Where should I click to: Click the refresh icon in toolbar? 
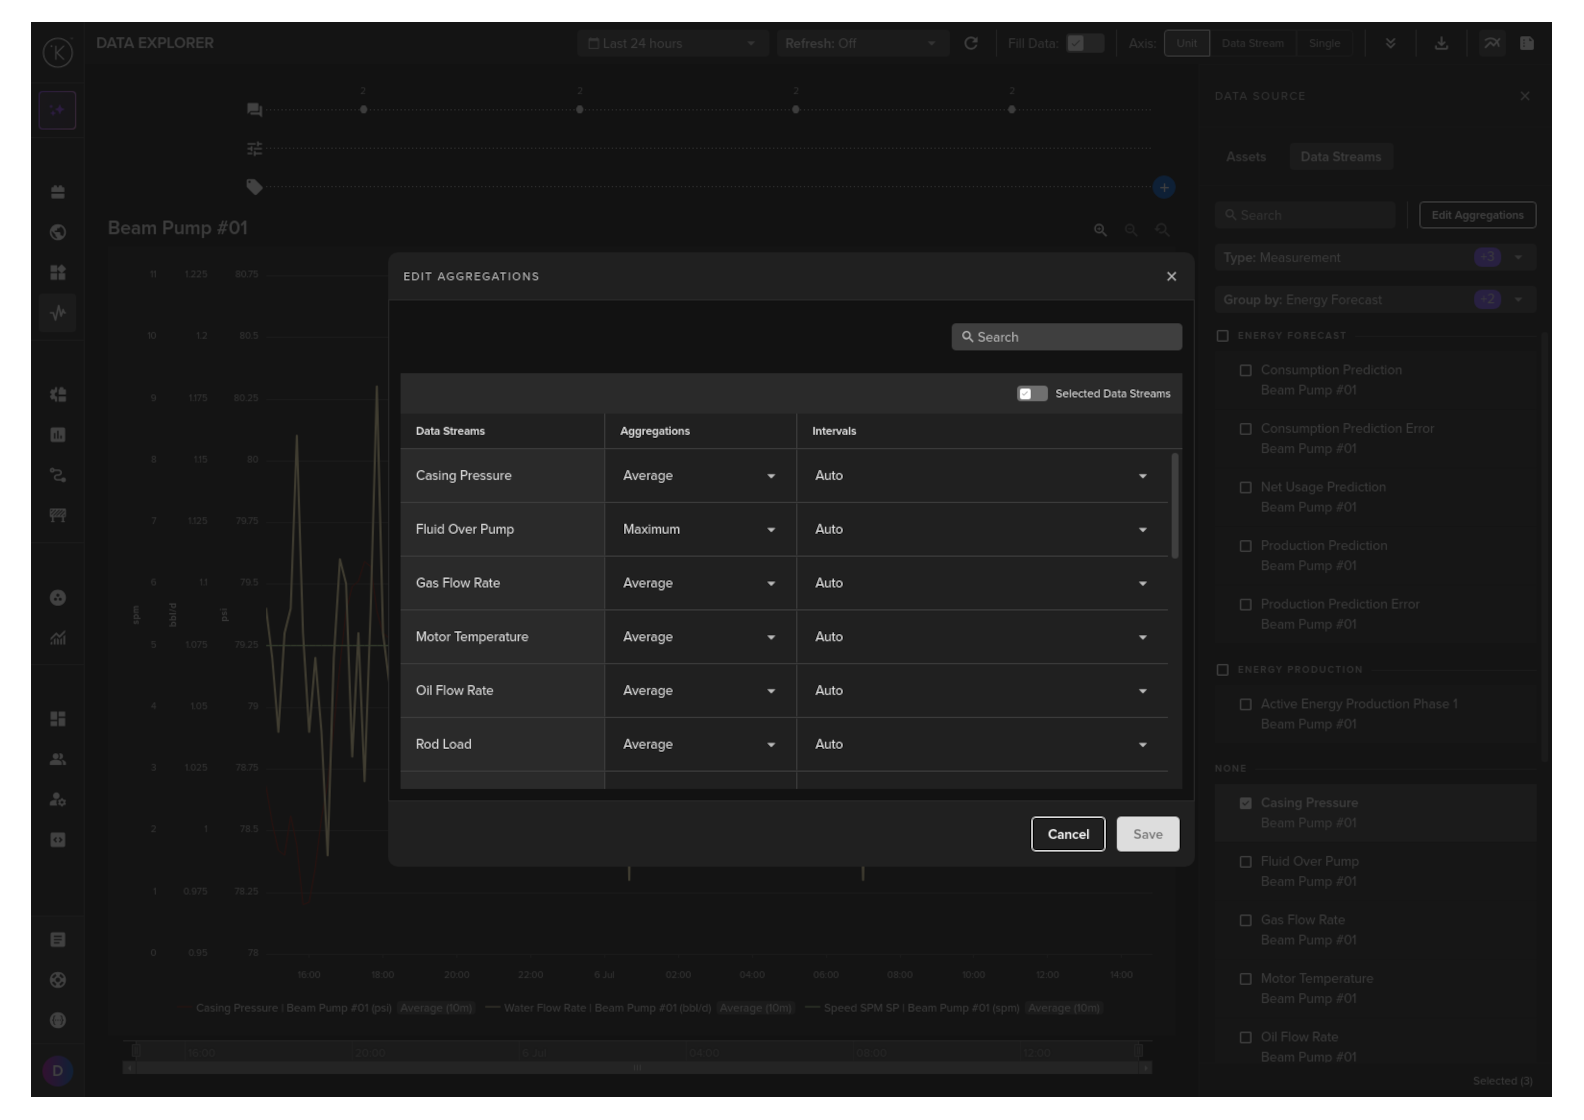[x=970, y=44]
